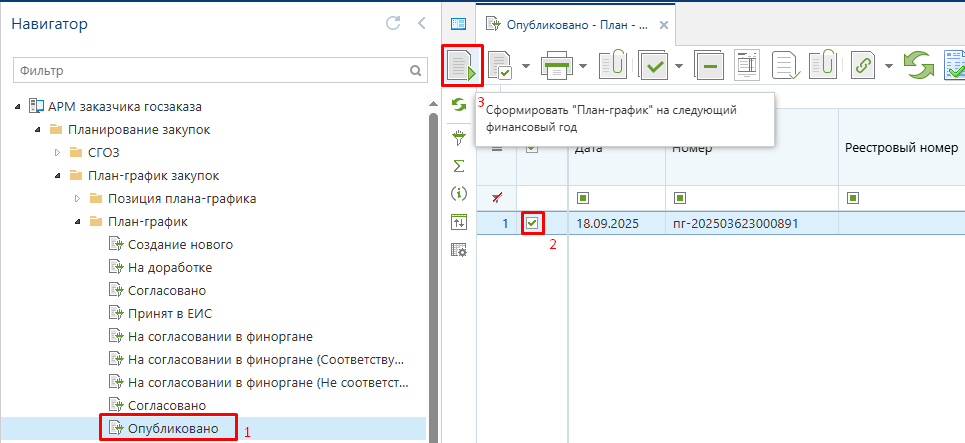This screenshot has width=965, height=443.
Task: Collapse the Навигатор panel with chevron
Action: 422,24
